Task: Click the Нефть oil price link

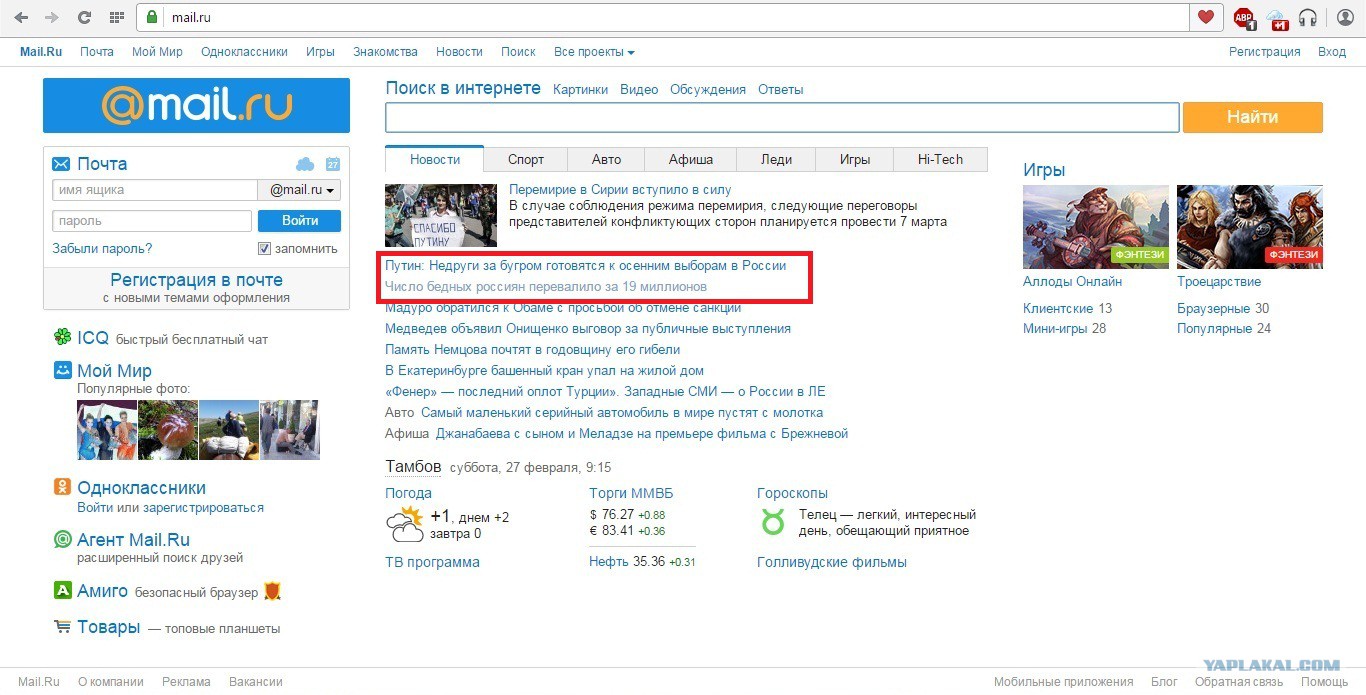Action: pyautogui.click(x=608, y=562)
